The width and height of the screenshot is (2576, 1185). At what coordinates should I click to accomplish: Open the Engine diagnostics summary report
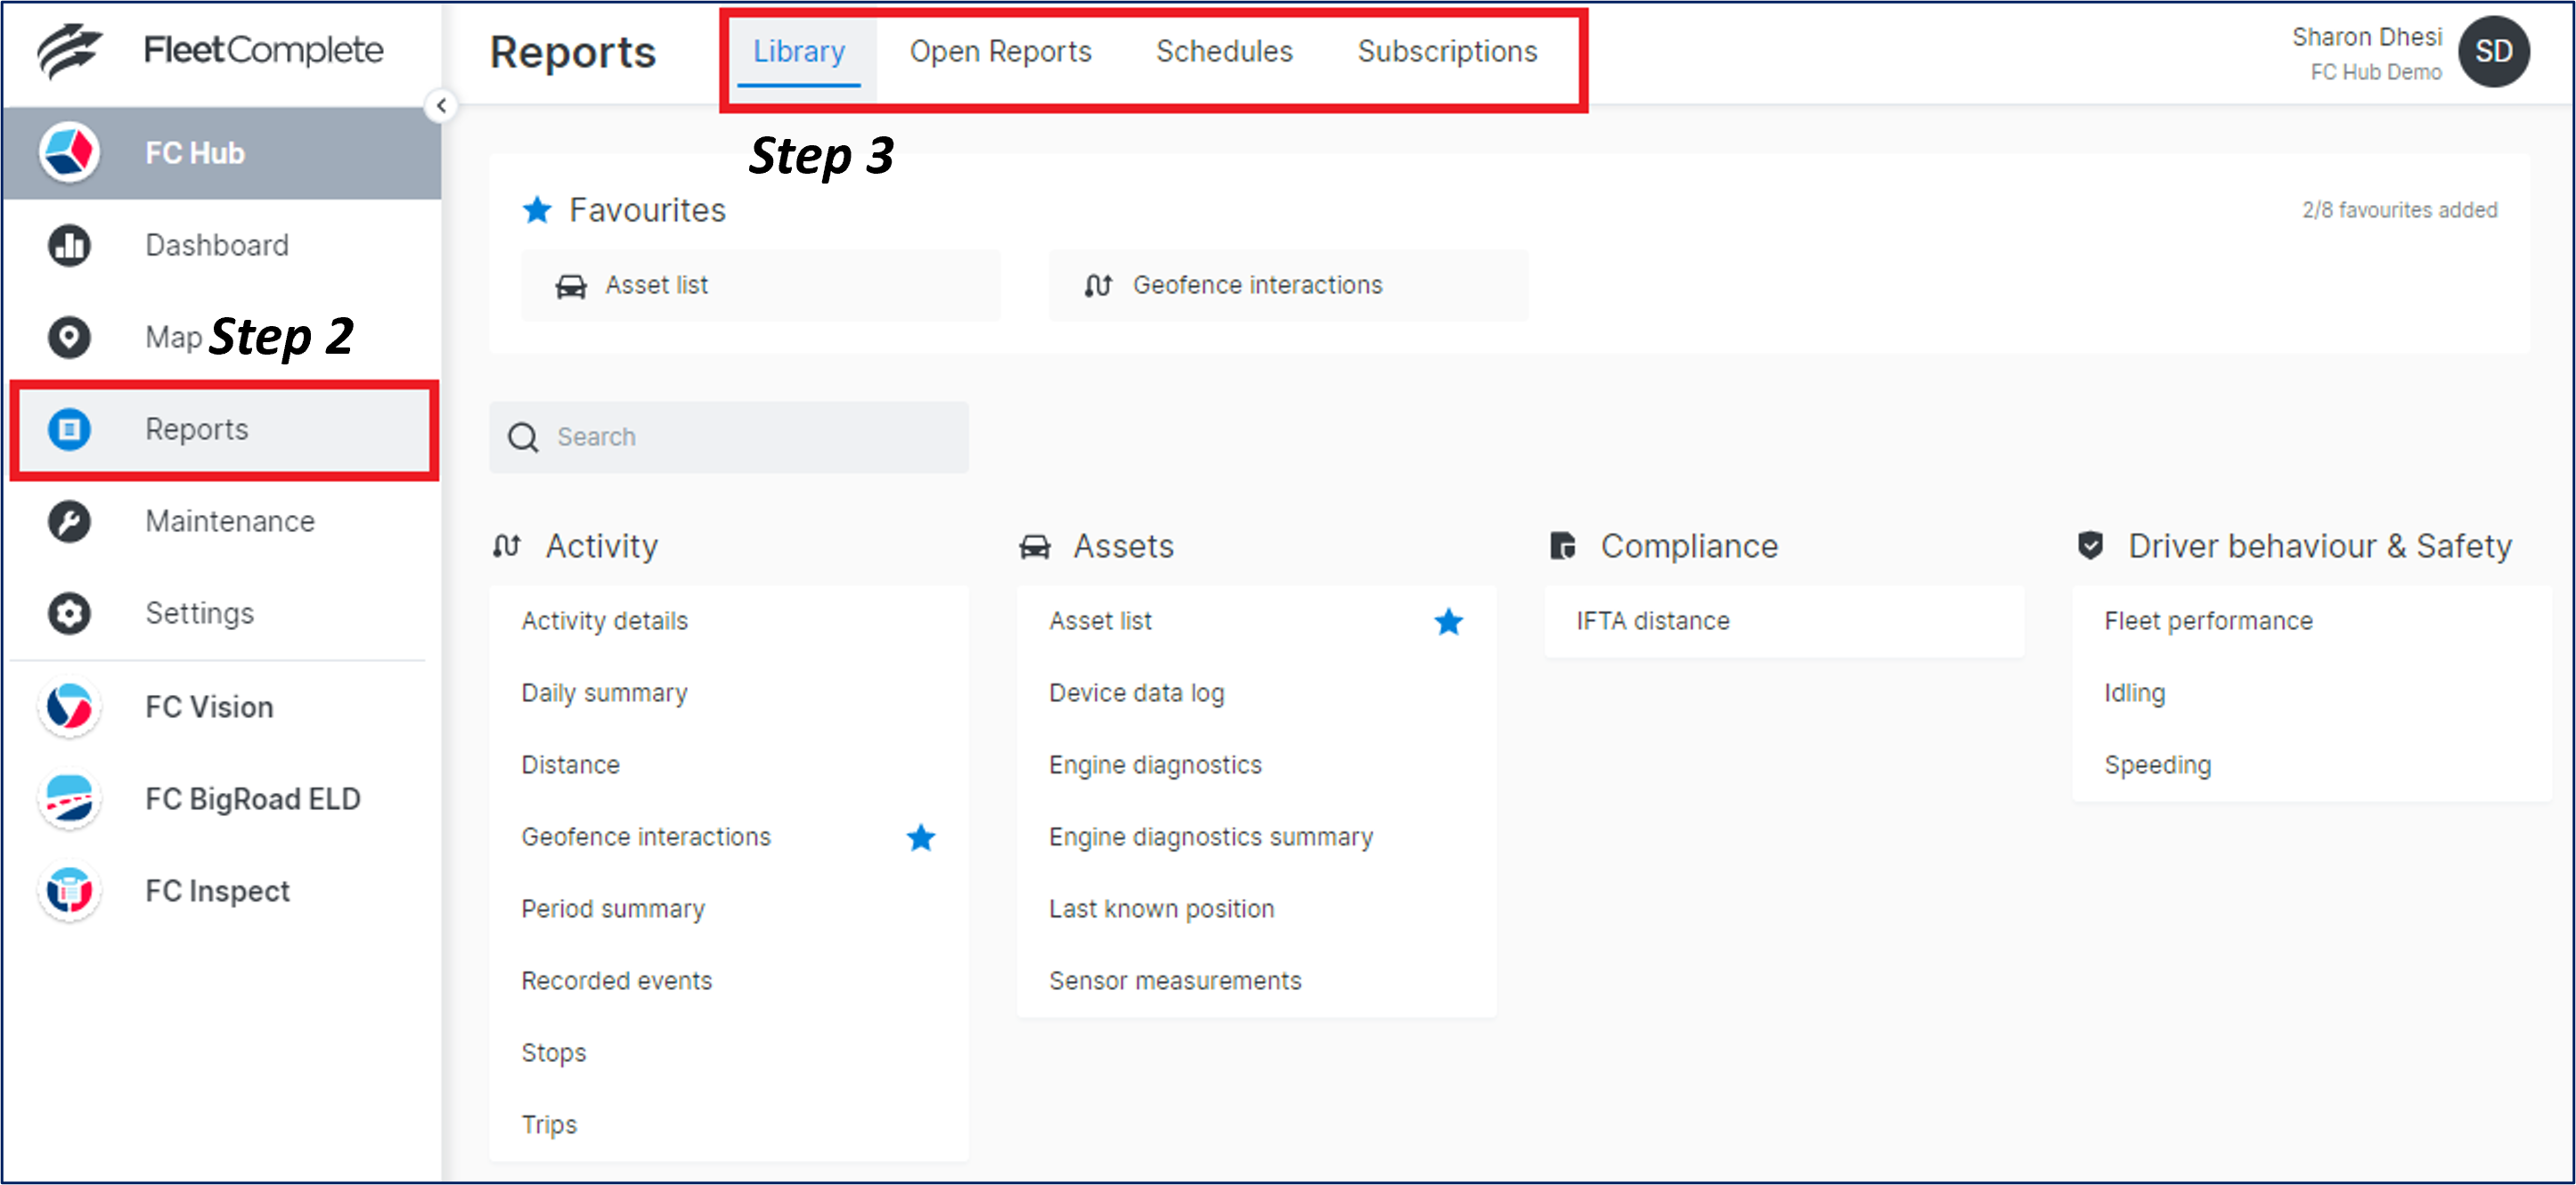[x=1210, y=837]
